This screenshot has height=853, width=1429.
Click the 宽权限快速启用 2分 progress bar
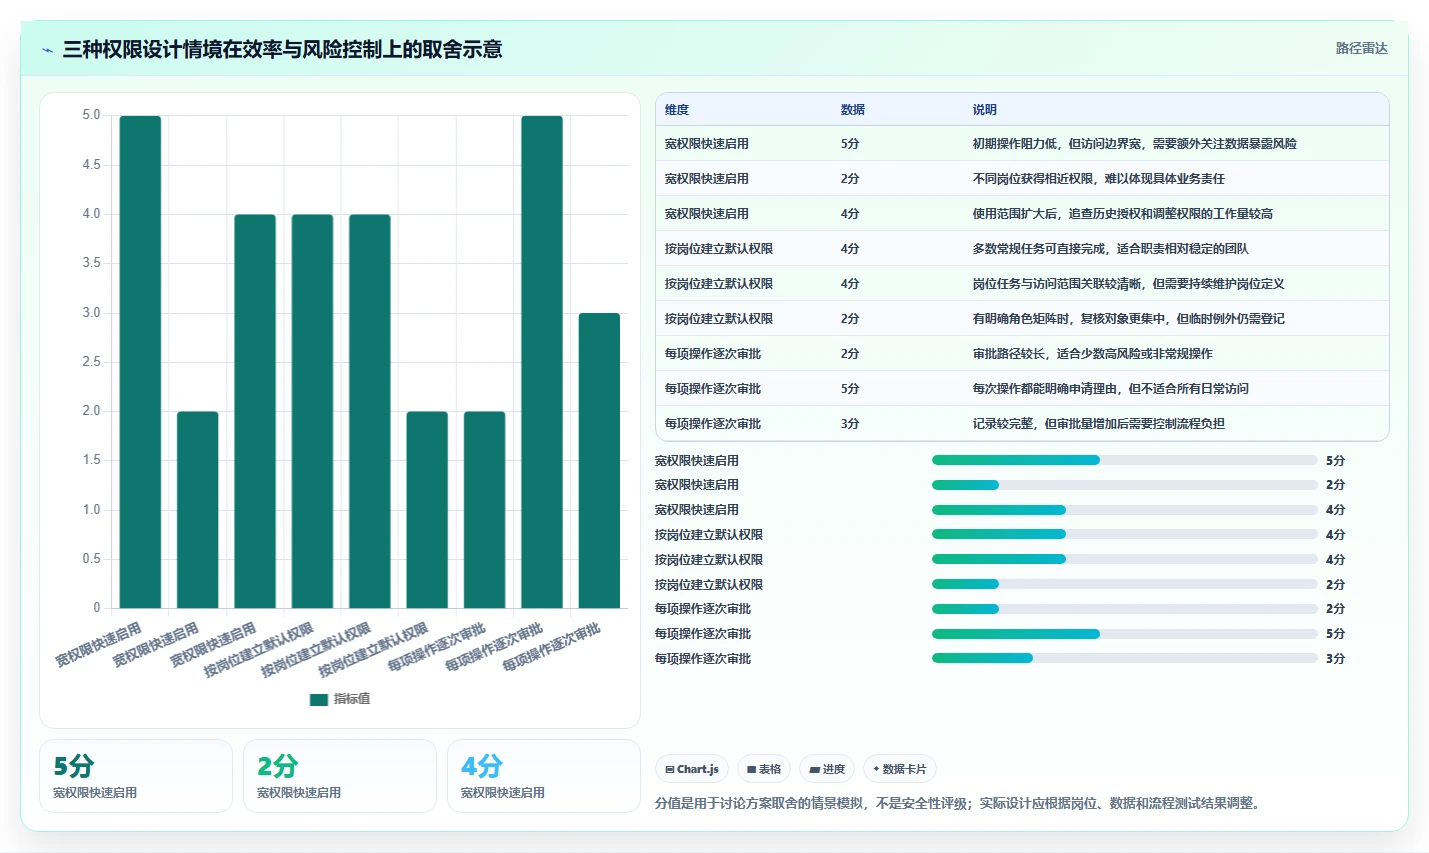tap(1125, 485)
